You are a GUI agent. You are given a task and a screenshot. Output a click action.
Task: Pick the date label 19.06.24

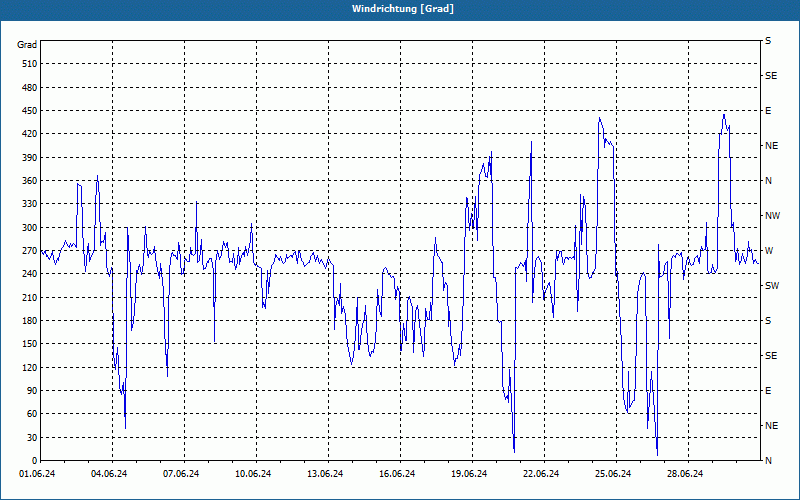pyautogui.click(x=468, y=474)
